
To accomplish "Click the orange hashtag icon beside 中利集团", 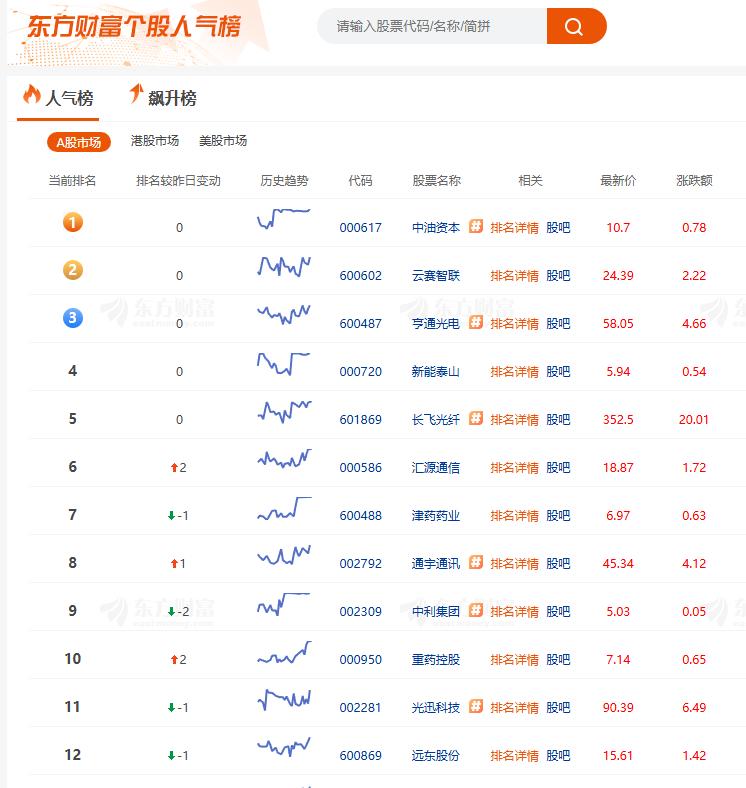I will click(476, 611).
